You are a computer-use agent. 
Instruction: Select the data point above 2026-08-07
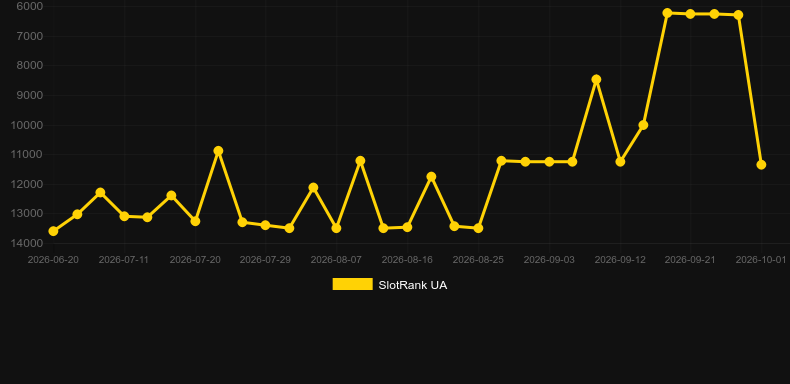coord(336,228)
